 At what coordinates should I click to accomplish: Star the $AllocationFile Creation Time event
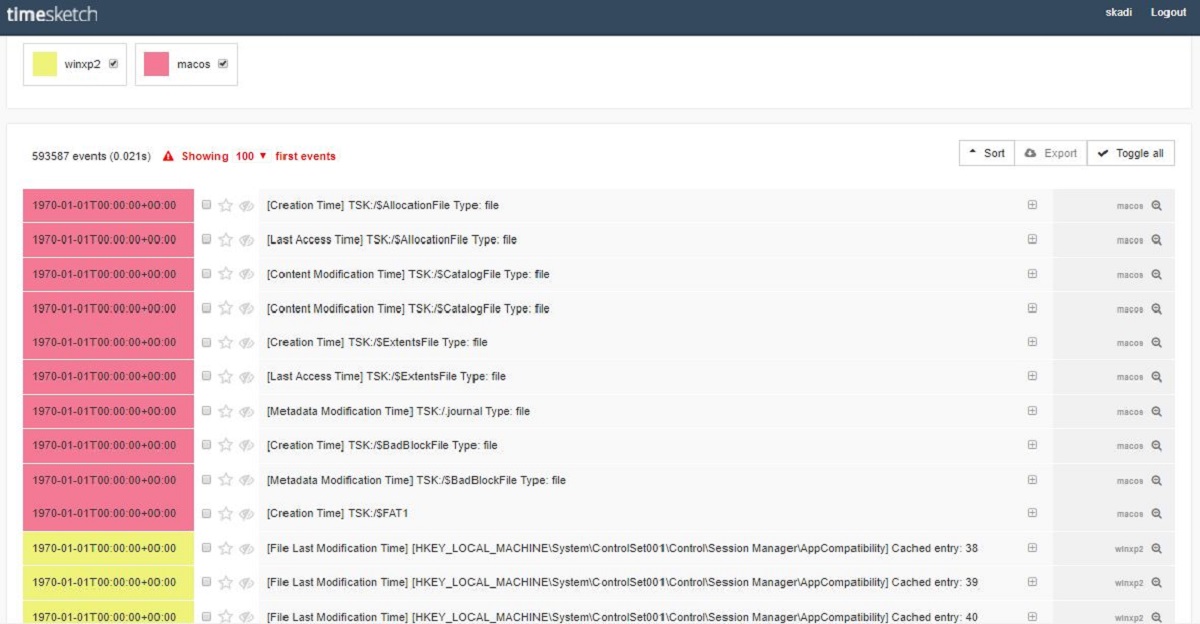[226, 205]
